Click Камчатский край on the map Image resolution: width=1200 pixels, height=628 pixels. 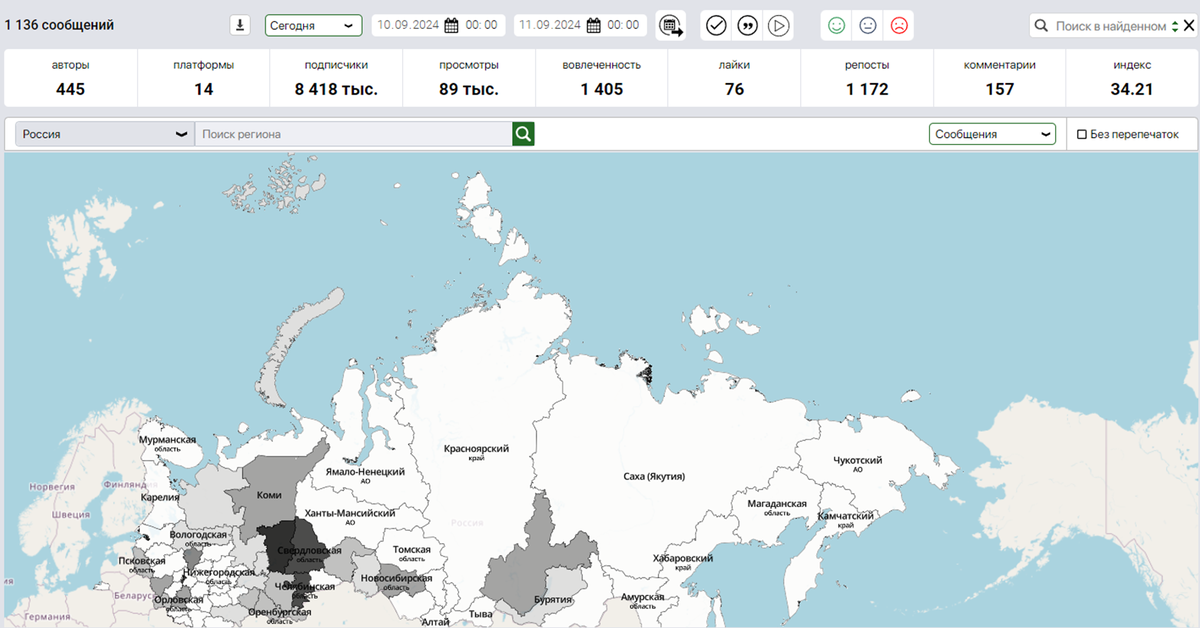click(846, 519)
